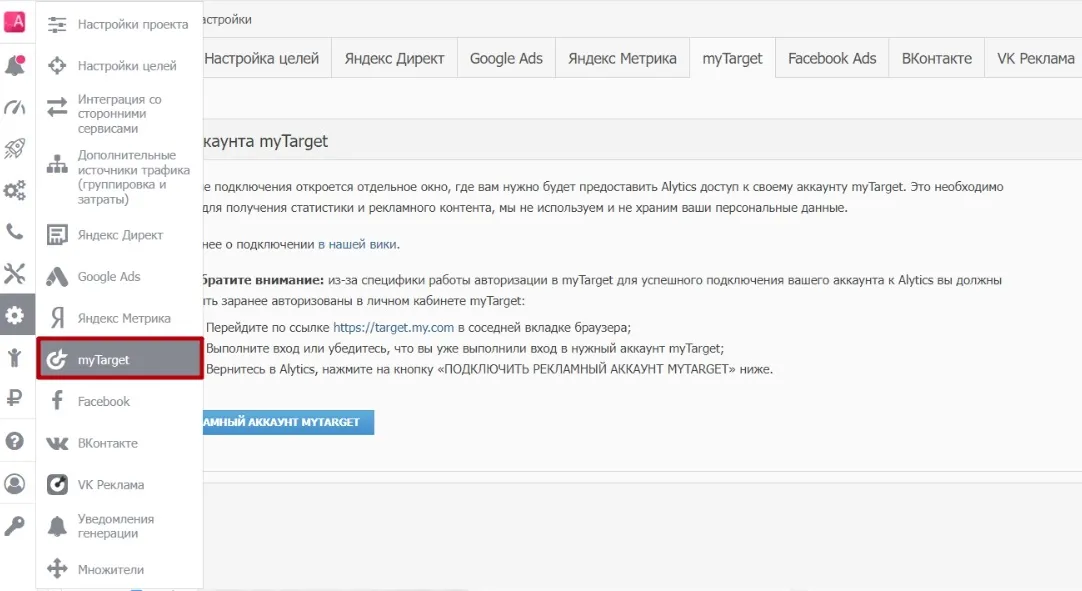
Task: Switch to myTarget tab
Action: point(732,59)
